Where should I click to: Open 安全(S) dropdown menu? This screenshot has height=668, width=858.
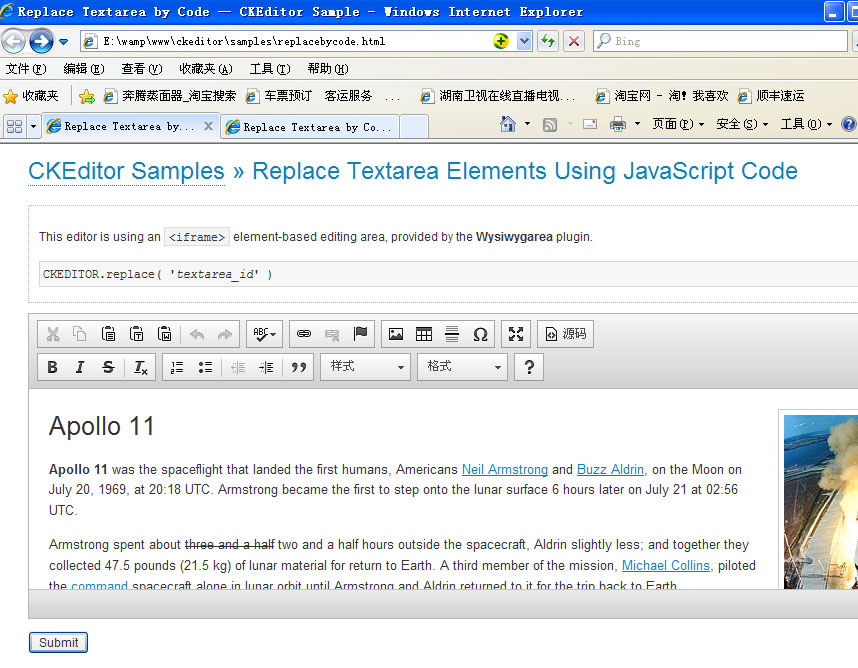pos(742,124)
